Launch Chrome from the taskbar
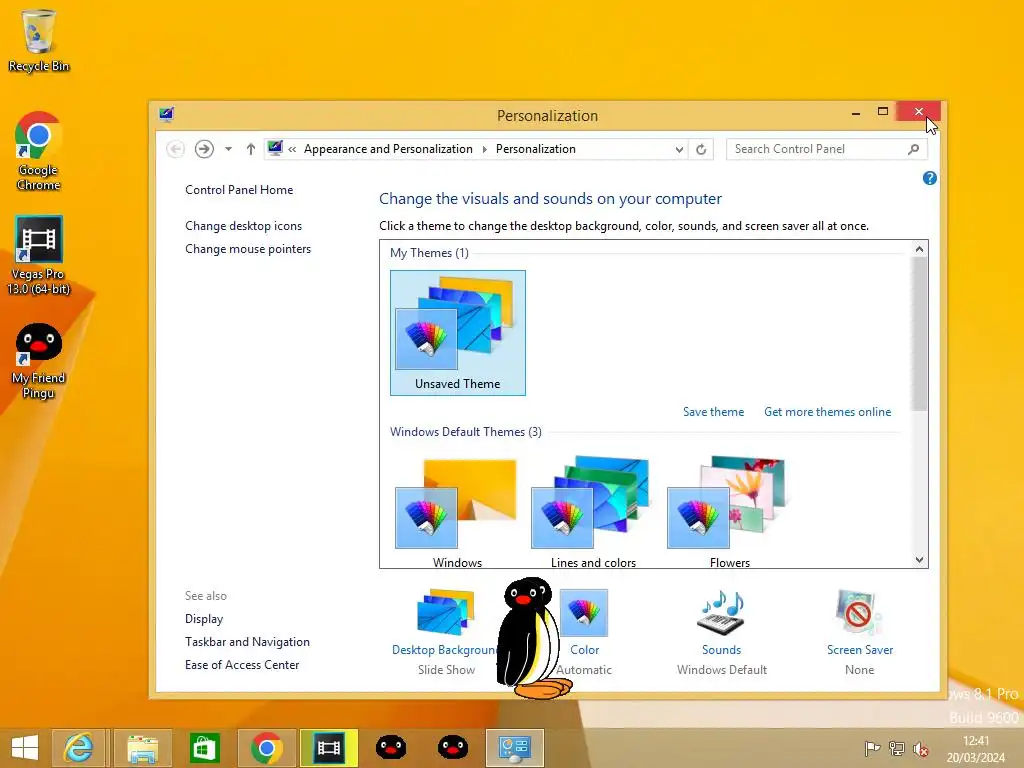 [266, 748]
